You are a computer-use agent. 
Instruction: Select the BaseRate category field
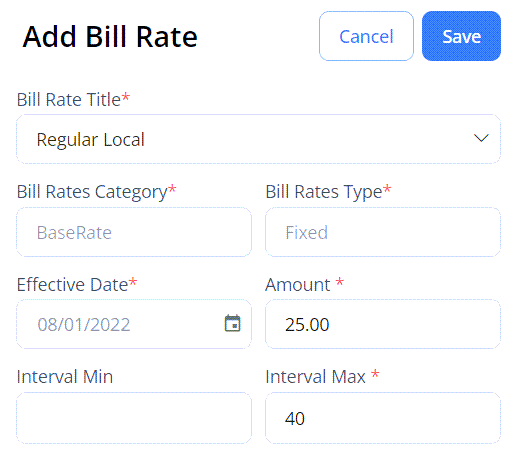(134, 232)
